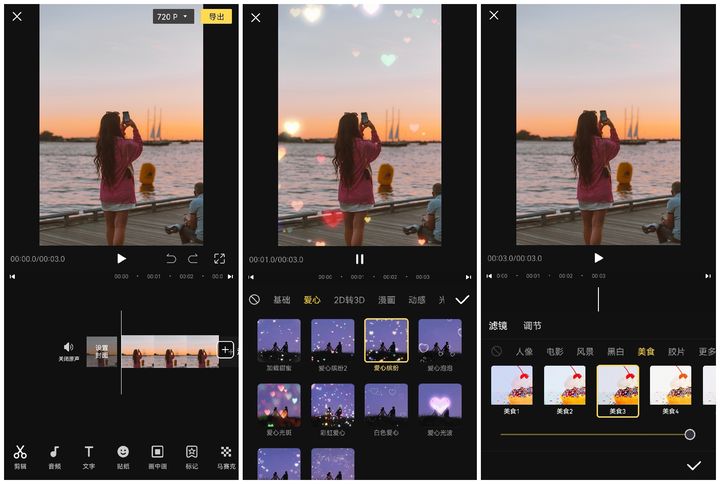Open the 剪辑 scissors tool
This screenshot has height=484, width=720.
click(x=20, y=457)
